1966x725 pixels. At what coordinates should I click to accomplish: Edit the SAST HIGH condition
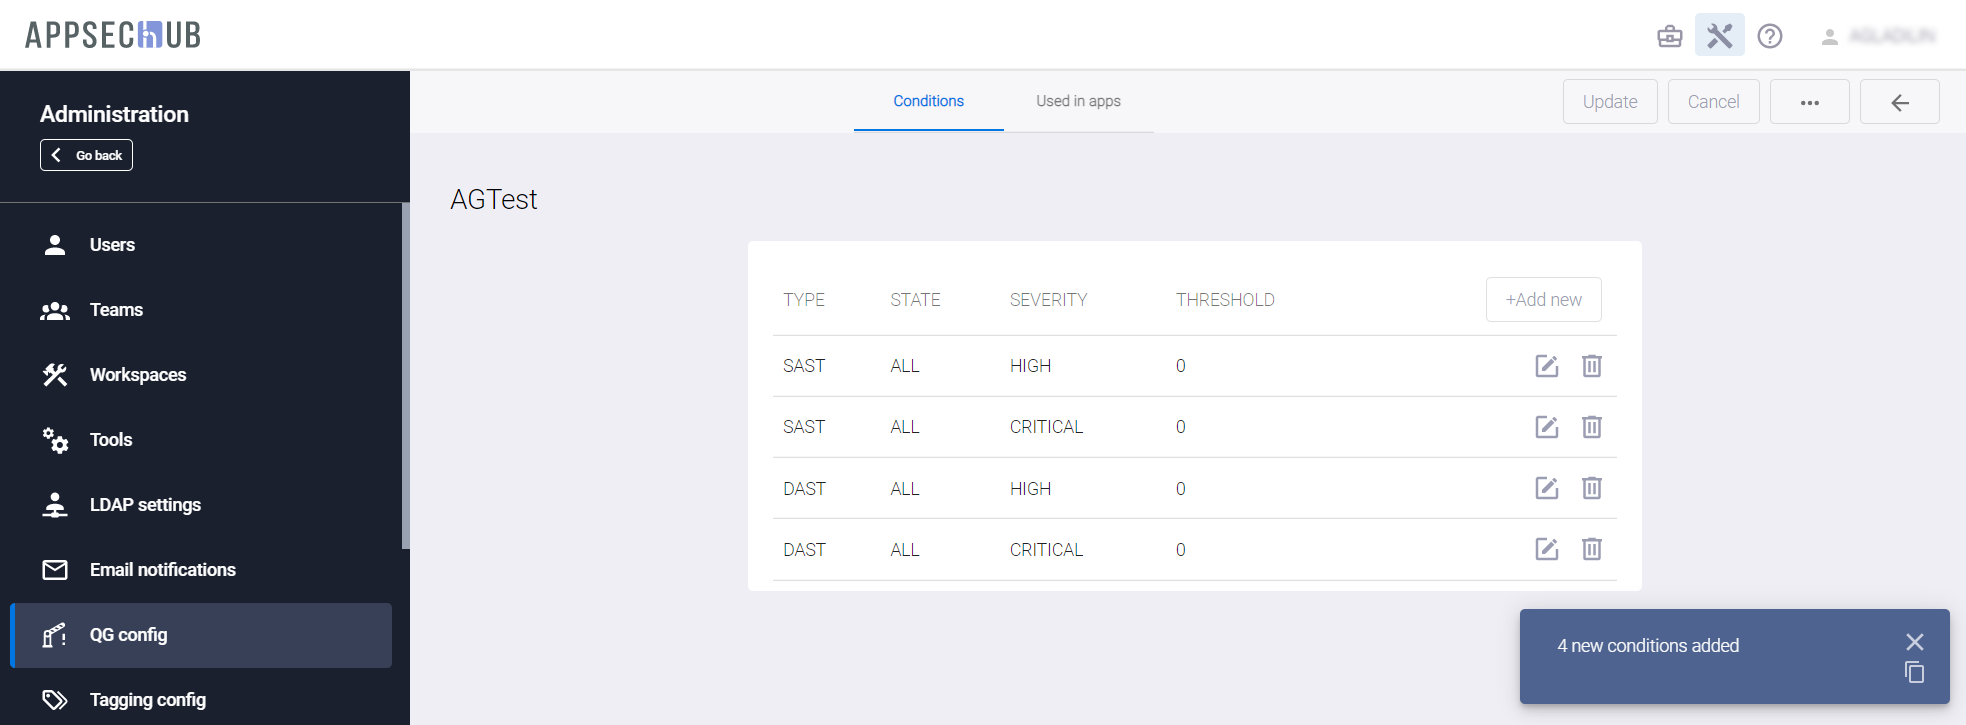1546,366
